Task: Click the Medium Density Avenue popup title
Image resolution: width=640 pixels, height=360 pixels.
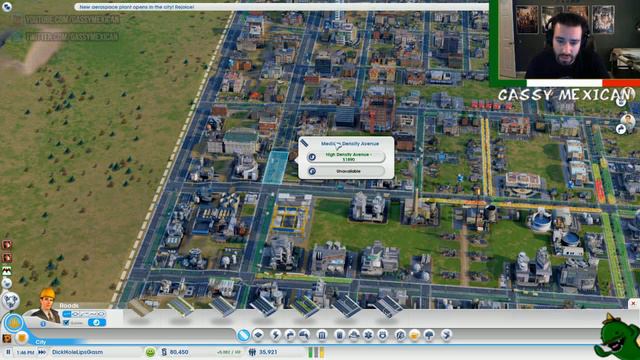Action: [x=350, y=144]
